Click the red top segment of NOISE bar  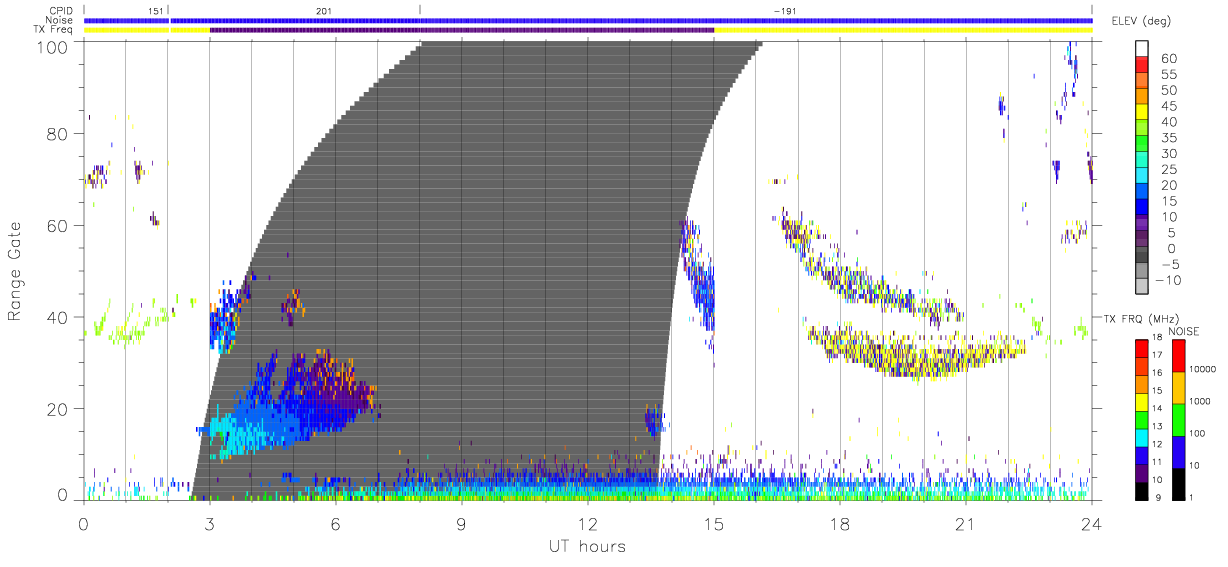[1177, 356]
